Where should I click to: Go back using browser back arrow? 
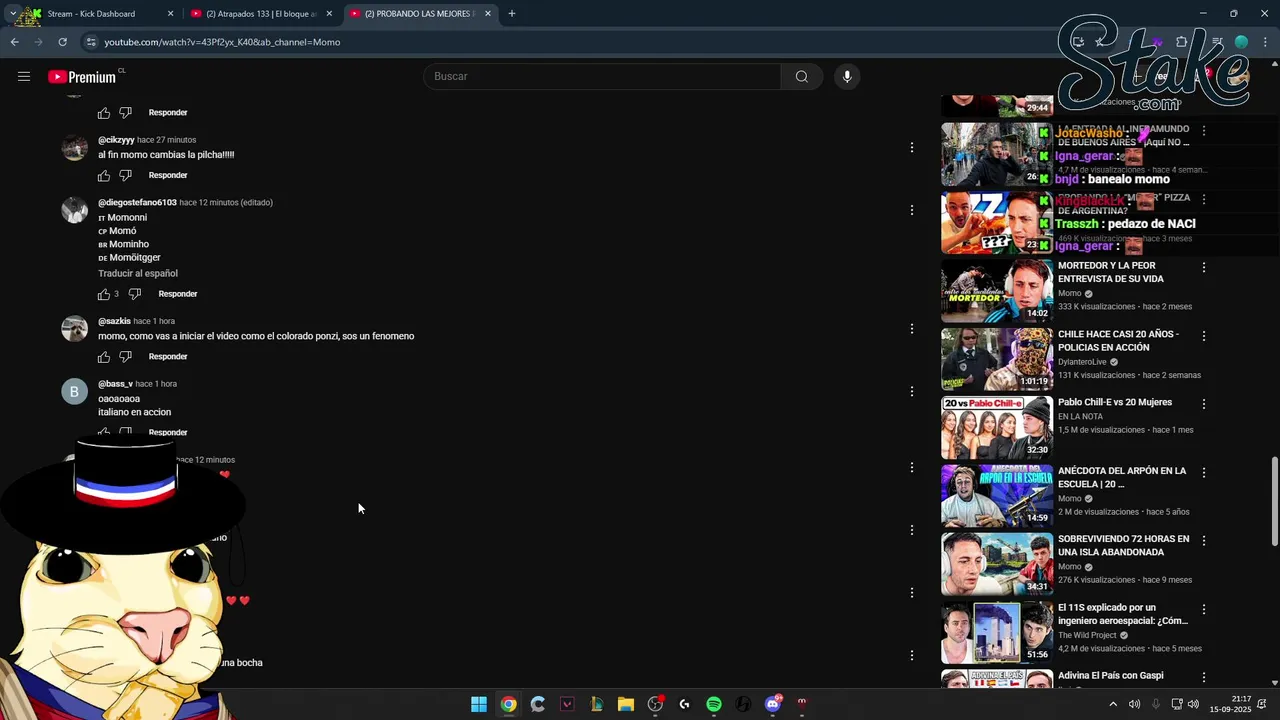click(14, 42)
